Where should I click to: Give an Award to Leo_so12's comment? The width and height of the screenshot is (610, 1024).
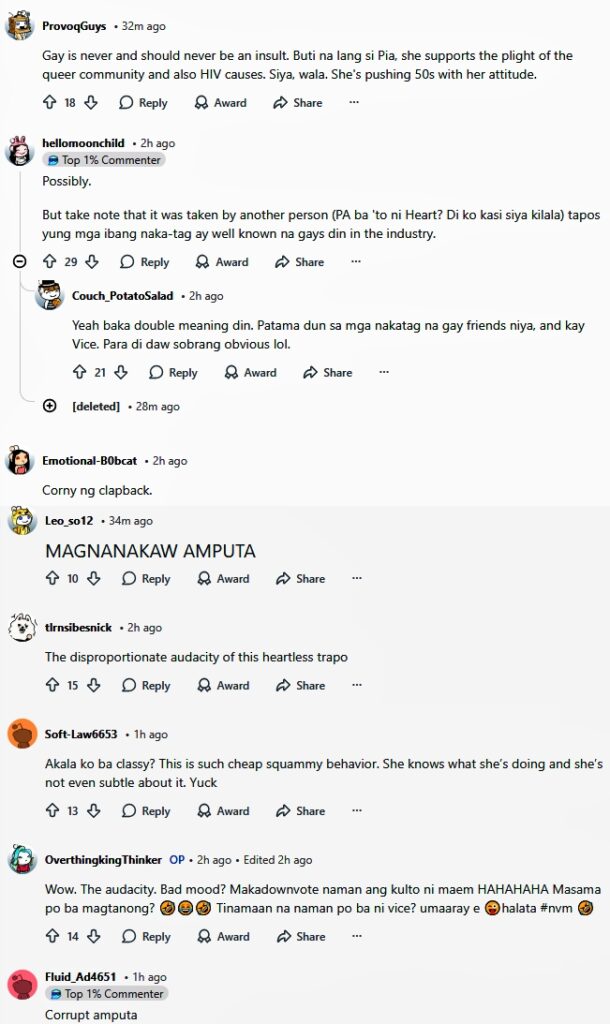tap(223, 579)
